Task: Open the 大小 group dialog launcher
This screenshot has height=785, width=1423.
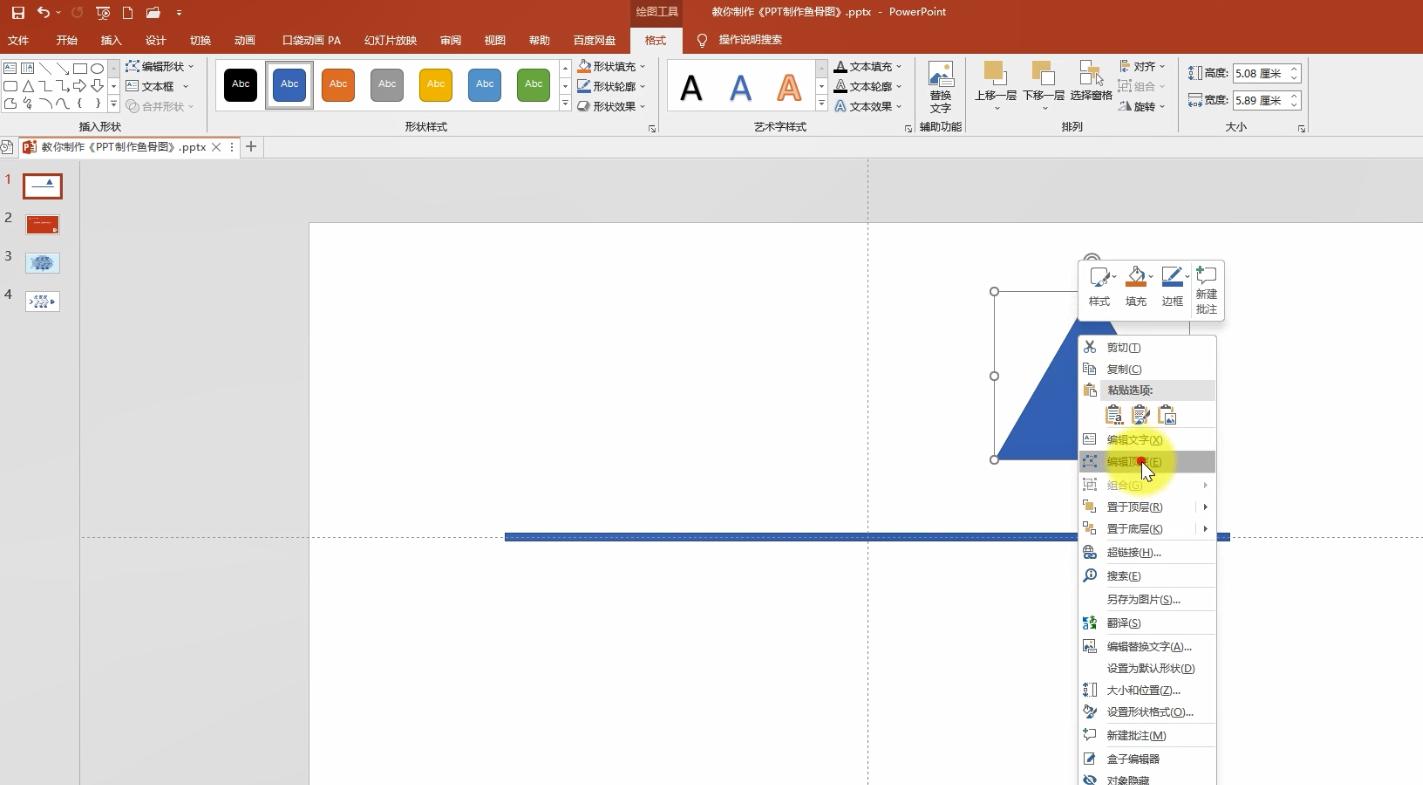Action: (x=1302, y=129)
